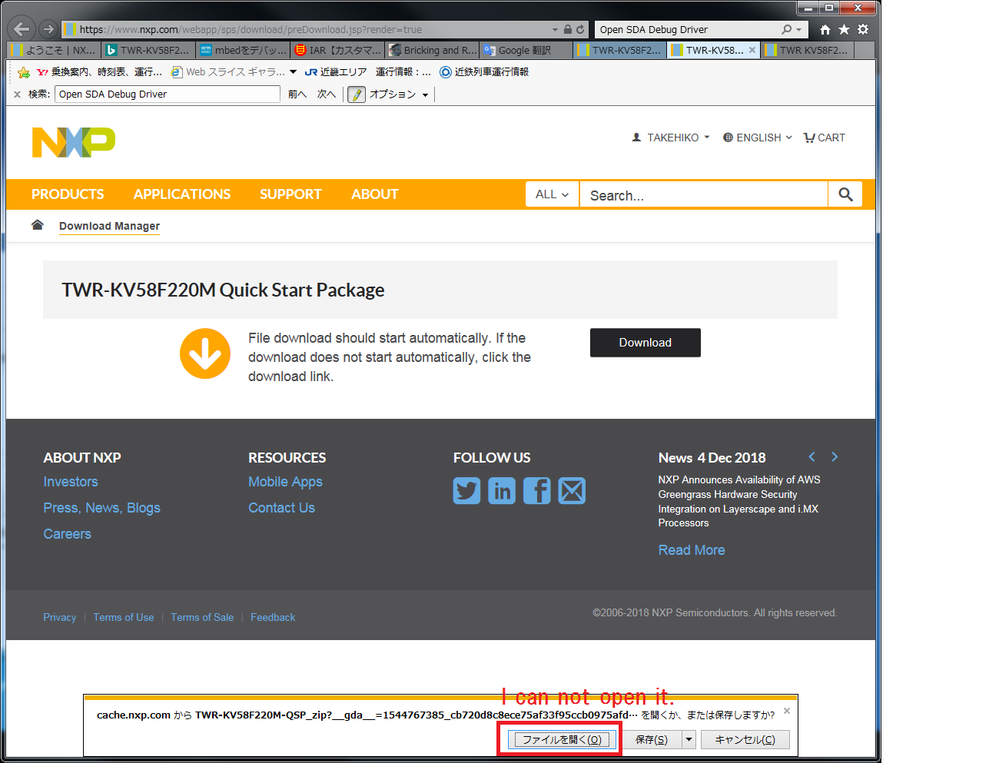Open the ABOUT menu
Image resolution: width=999 pixels, height=763 pixels.
[x=375, y=194]
